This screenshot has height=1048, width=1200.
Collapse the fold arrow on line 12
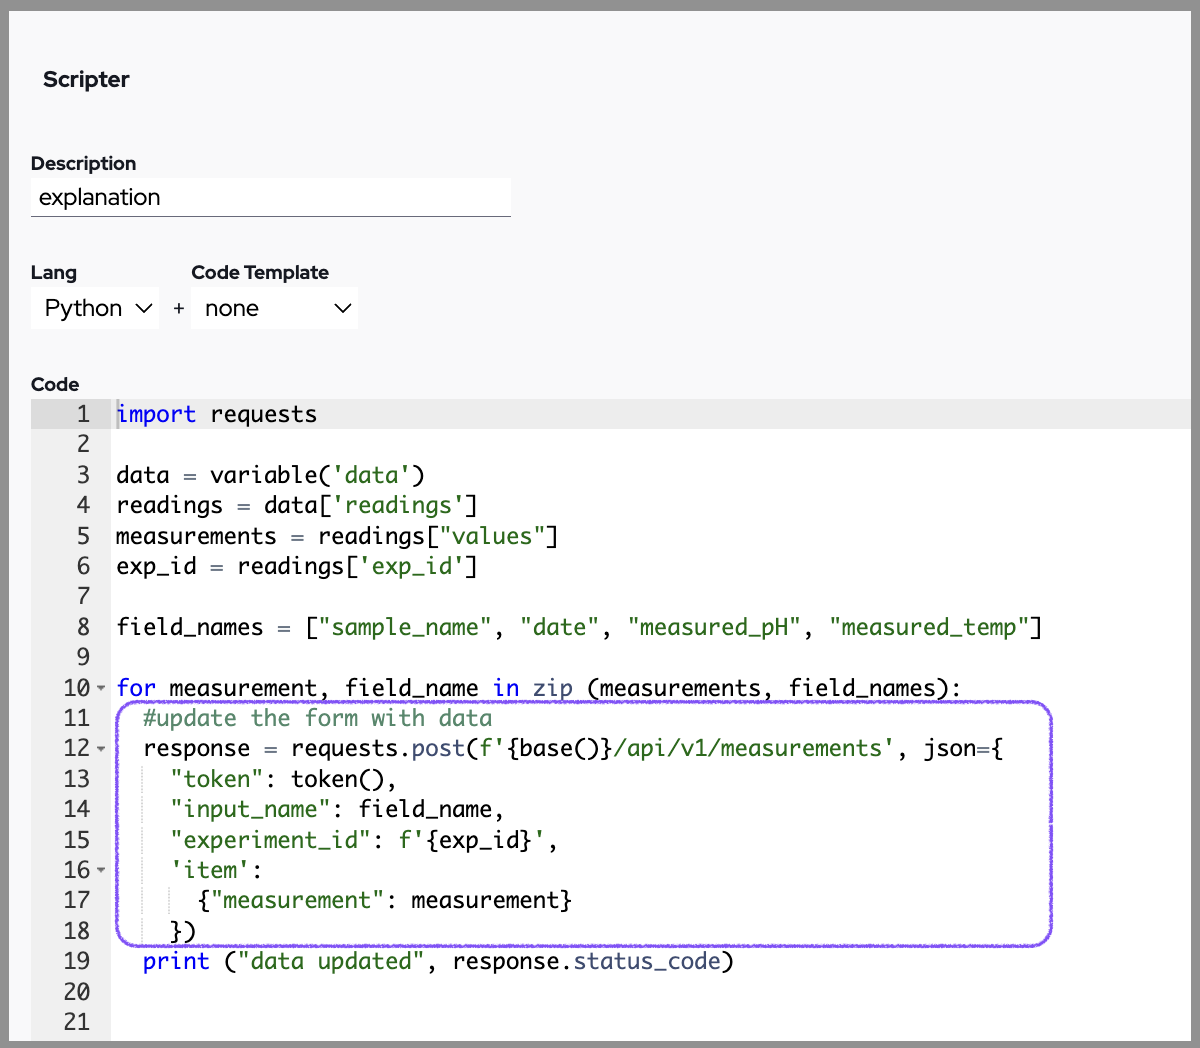(x=101, y=749)
